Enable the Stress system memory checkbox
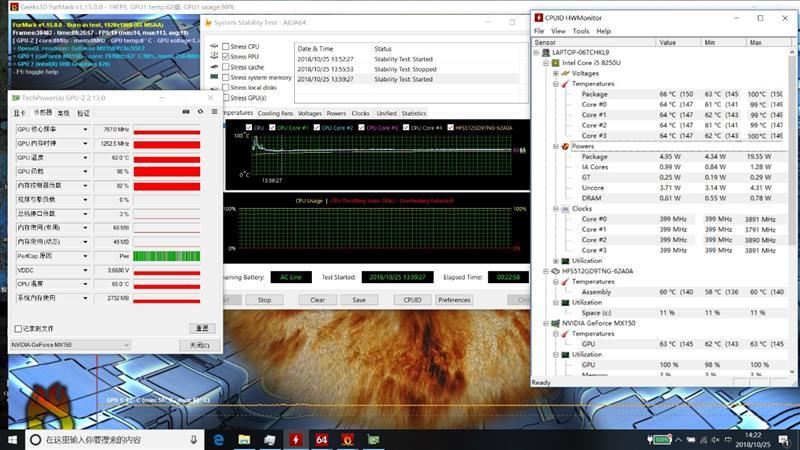The height and width of the screenshot is (450, 800). (x=226, y=78)
